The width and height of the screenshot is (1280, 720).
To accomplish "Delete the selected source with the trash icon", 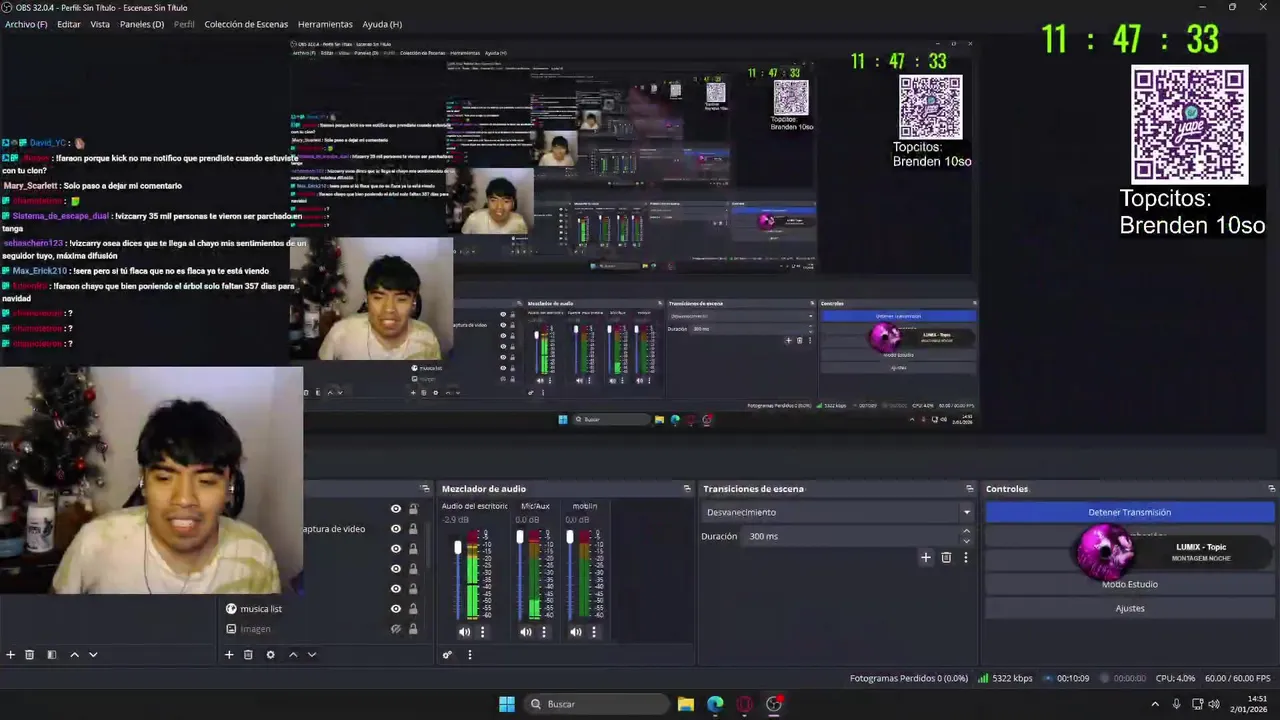I will [x=248, y=655].
